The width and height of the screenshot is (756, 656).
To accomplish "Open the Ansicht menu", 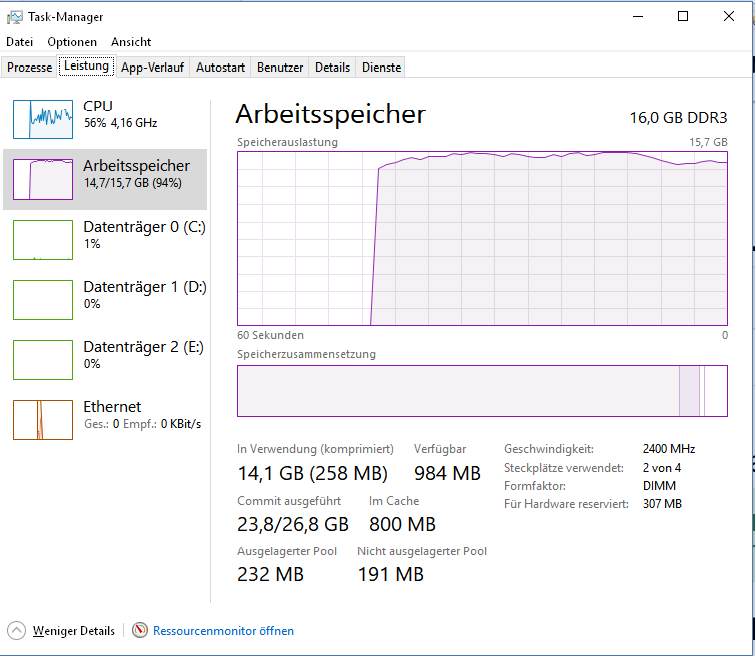I will tap(131, 42).
